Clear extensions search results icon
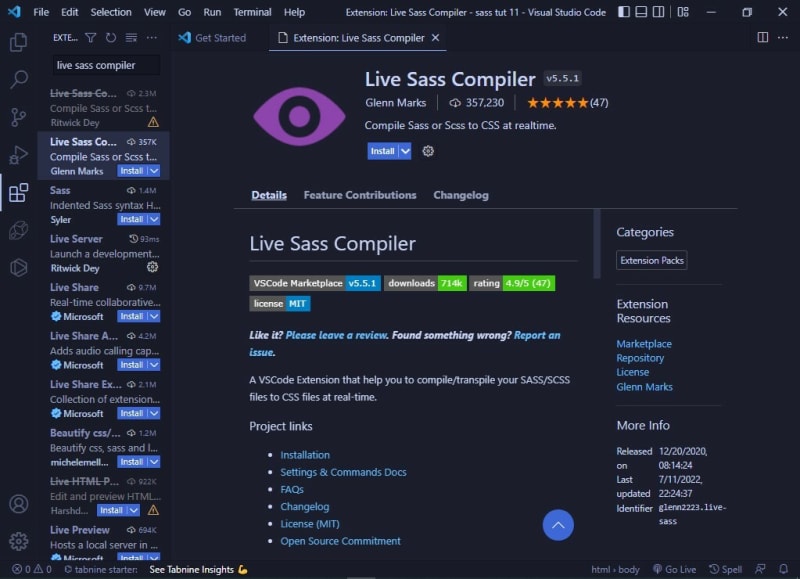The image size is (800, 579). tap(131, 38)
